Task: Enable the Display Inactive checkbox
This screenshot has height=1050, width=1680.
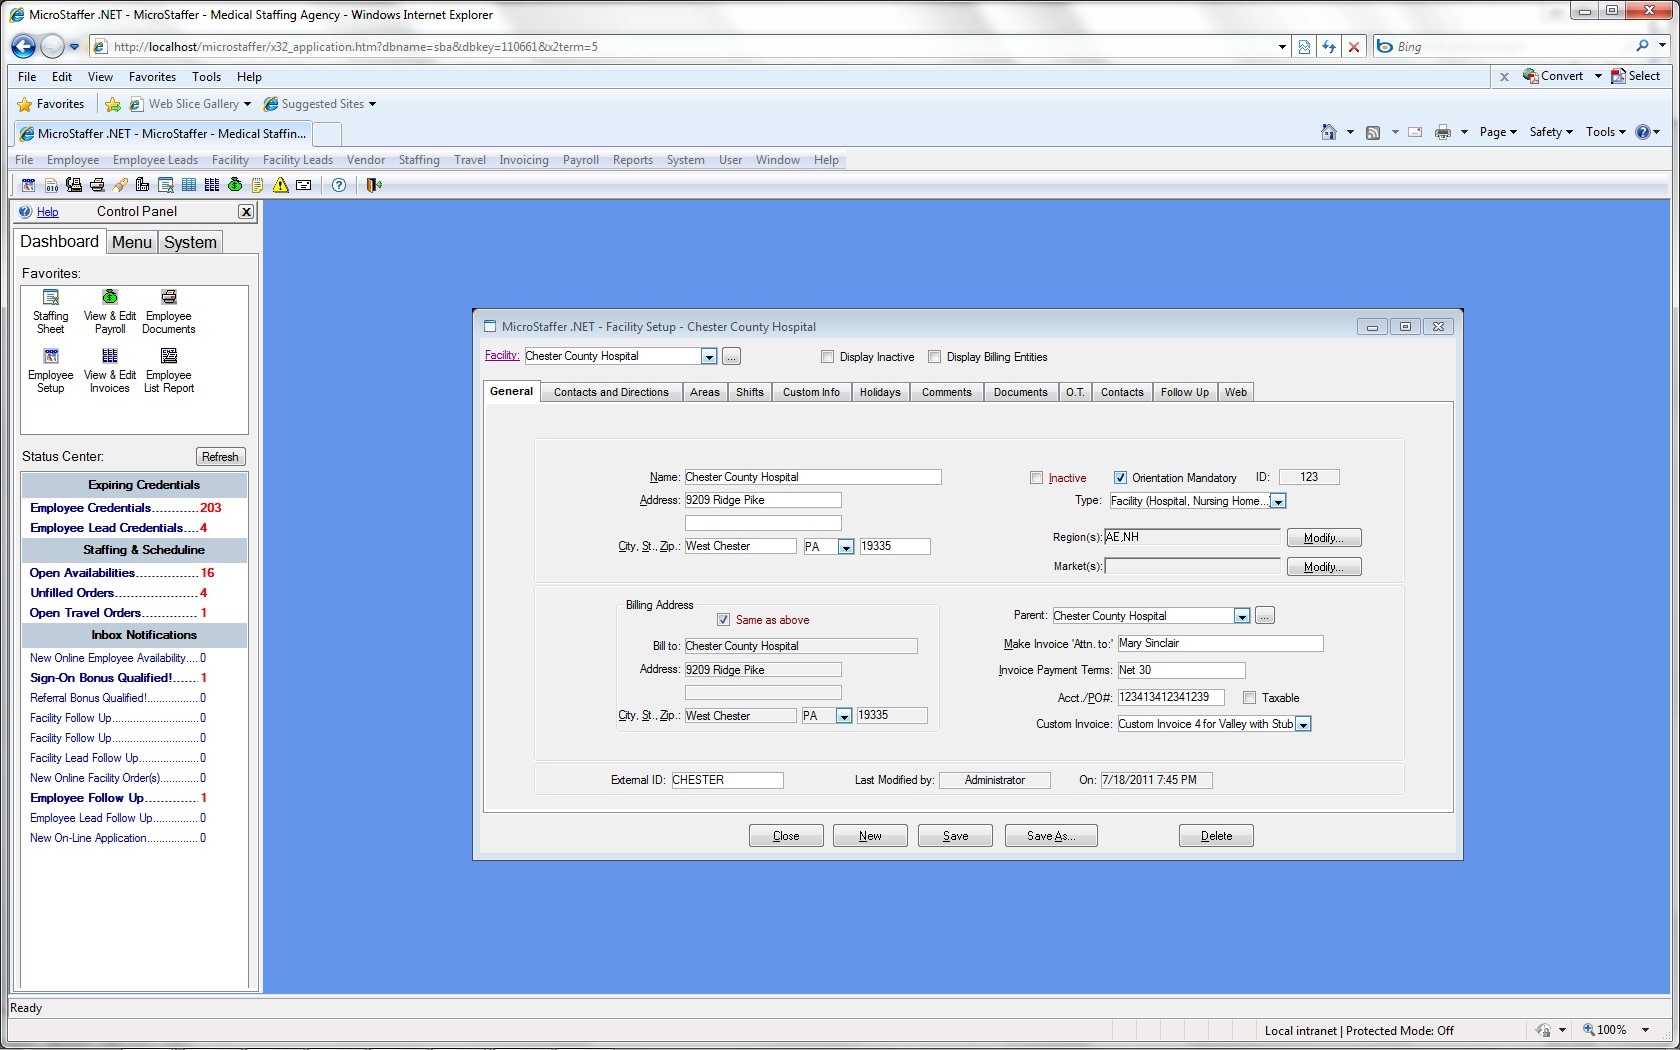Action: click(x=827, y=357)
